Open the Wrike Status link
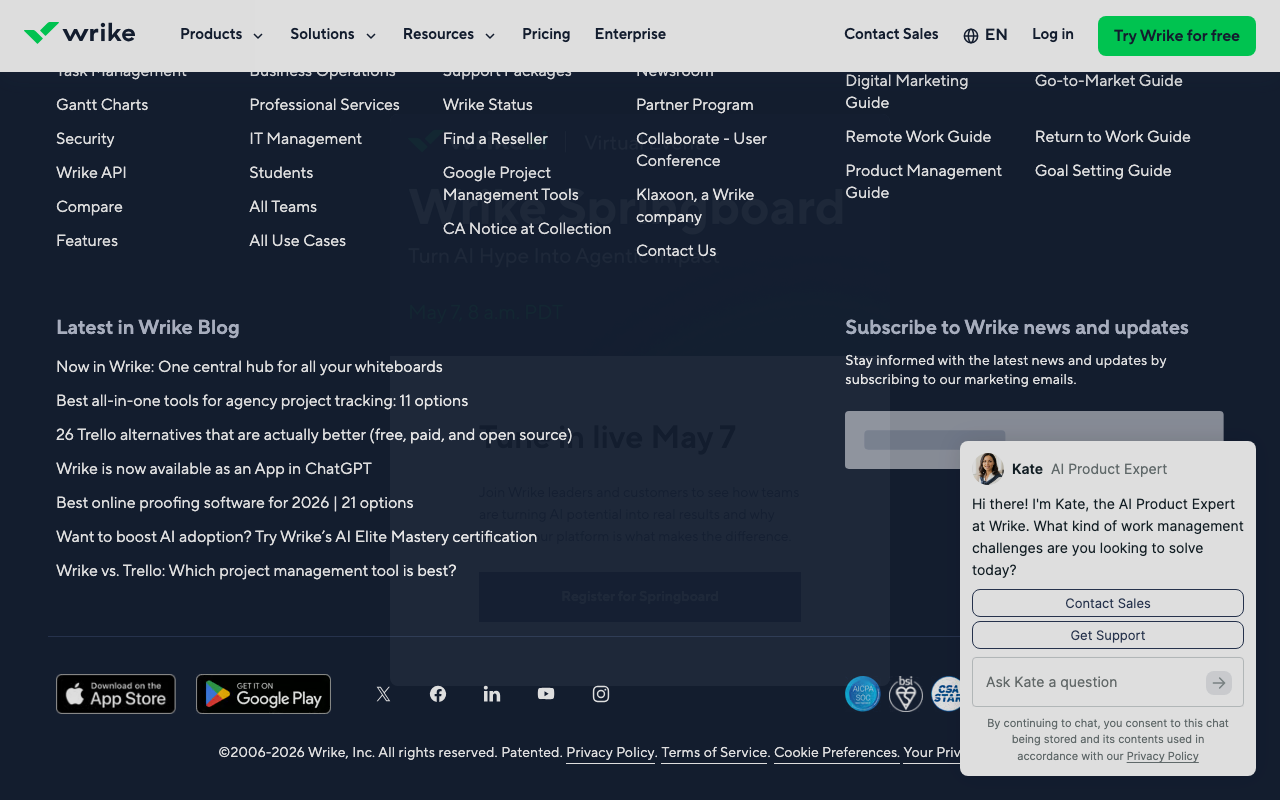The width and height of the screenshot is (1280, 800). (x=488, y=105)
